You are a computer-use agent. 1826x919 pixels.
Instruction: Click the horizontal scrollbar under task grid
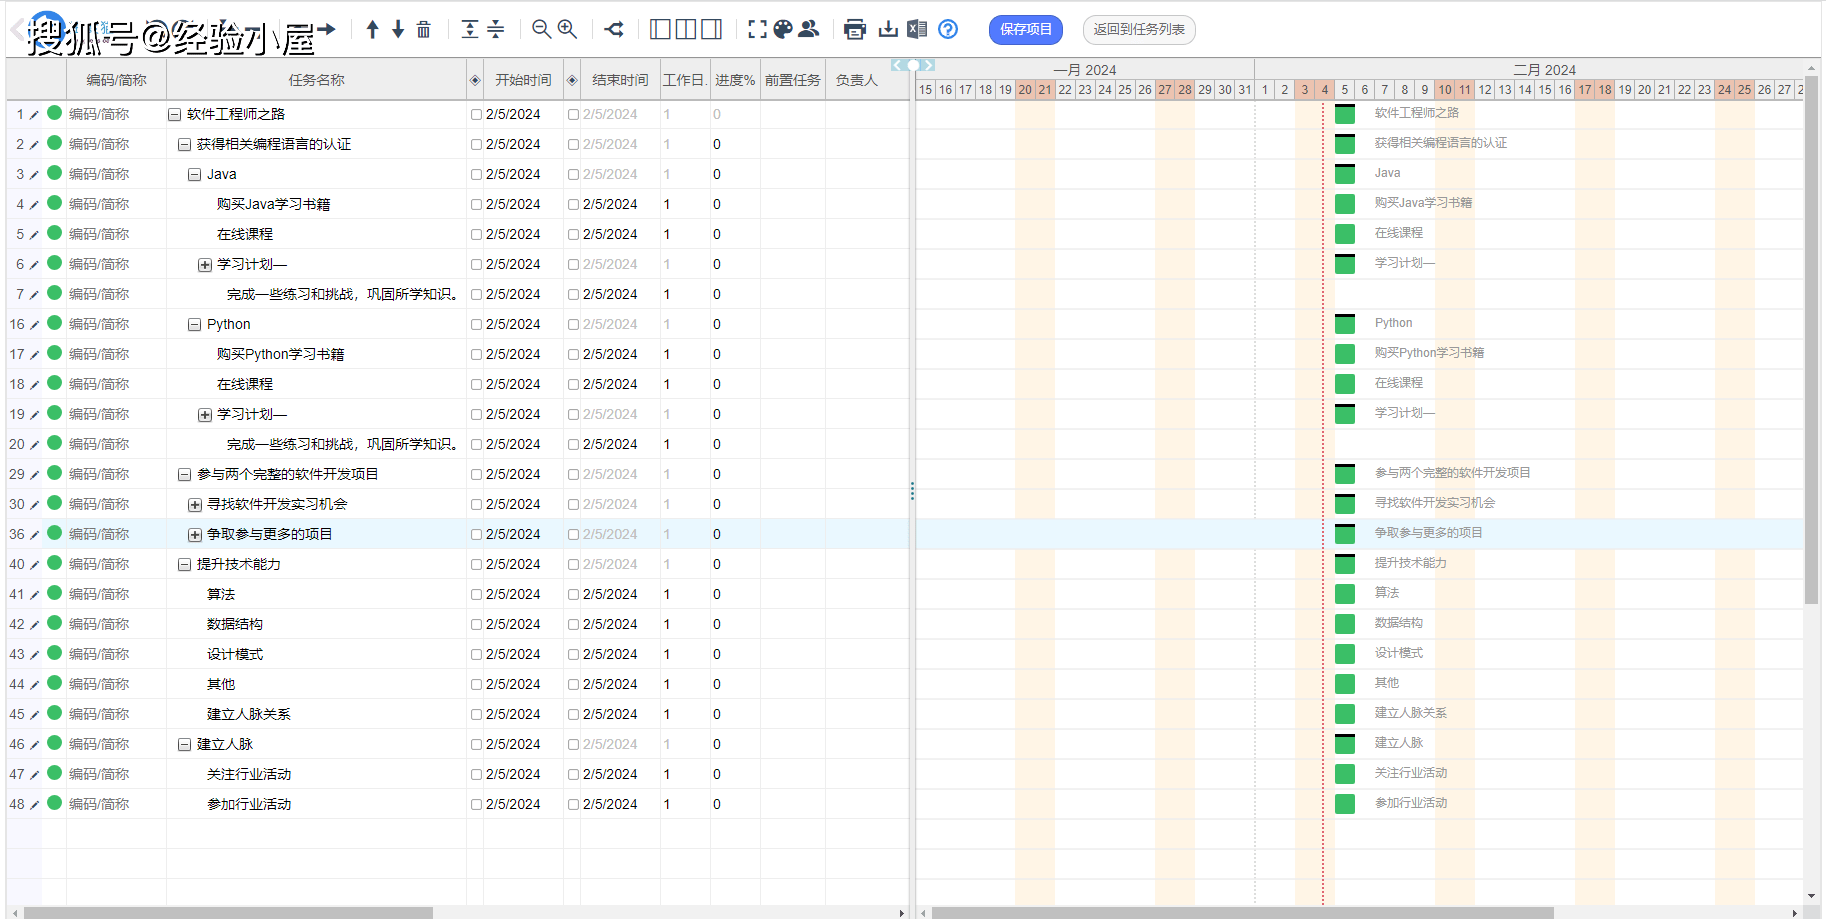(228, 913)
